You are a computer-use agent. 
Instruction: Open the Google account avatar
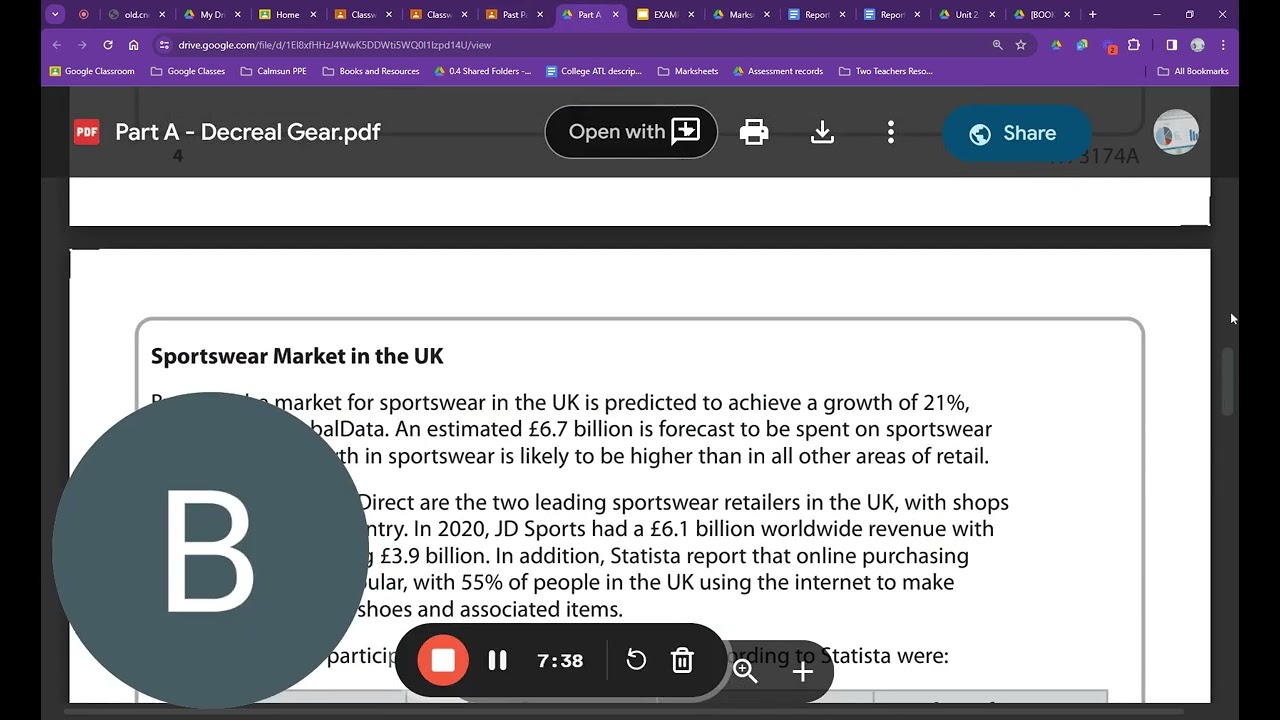tap(1176, 132)
